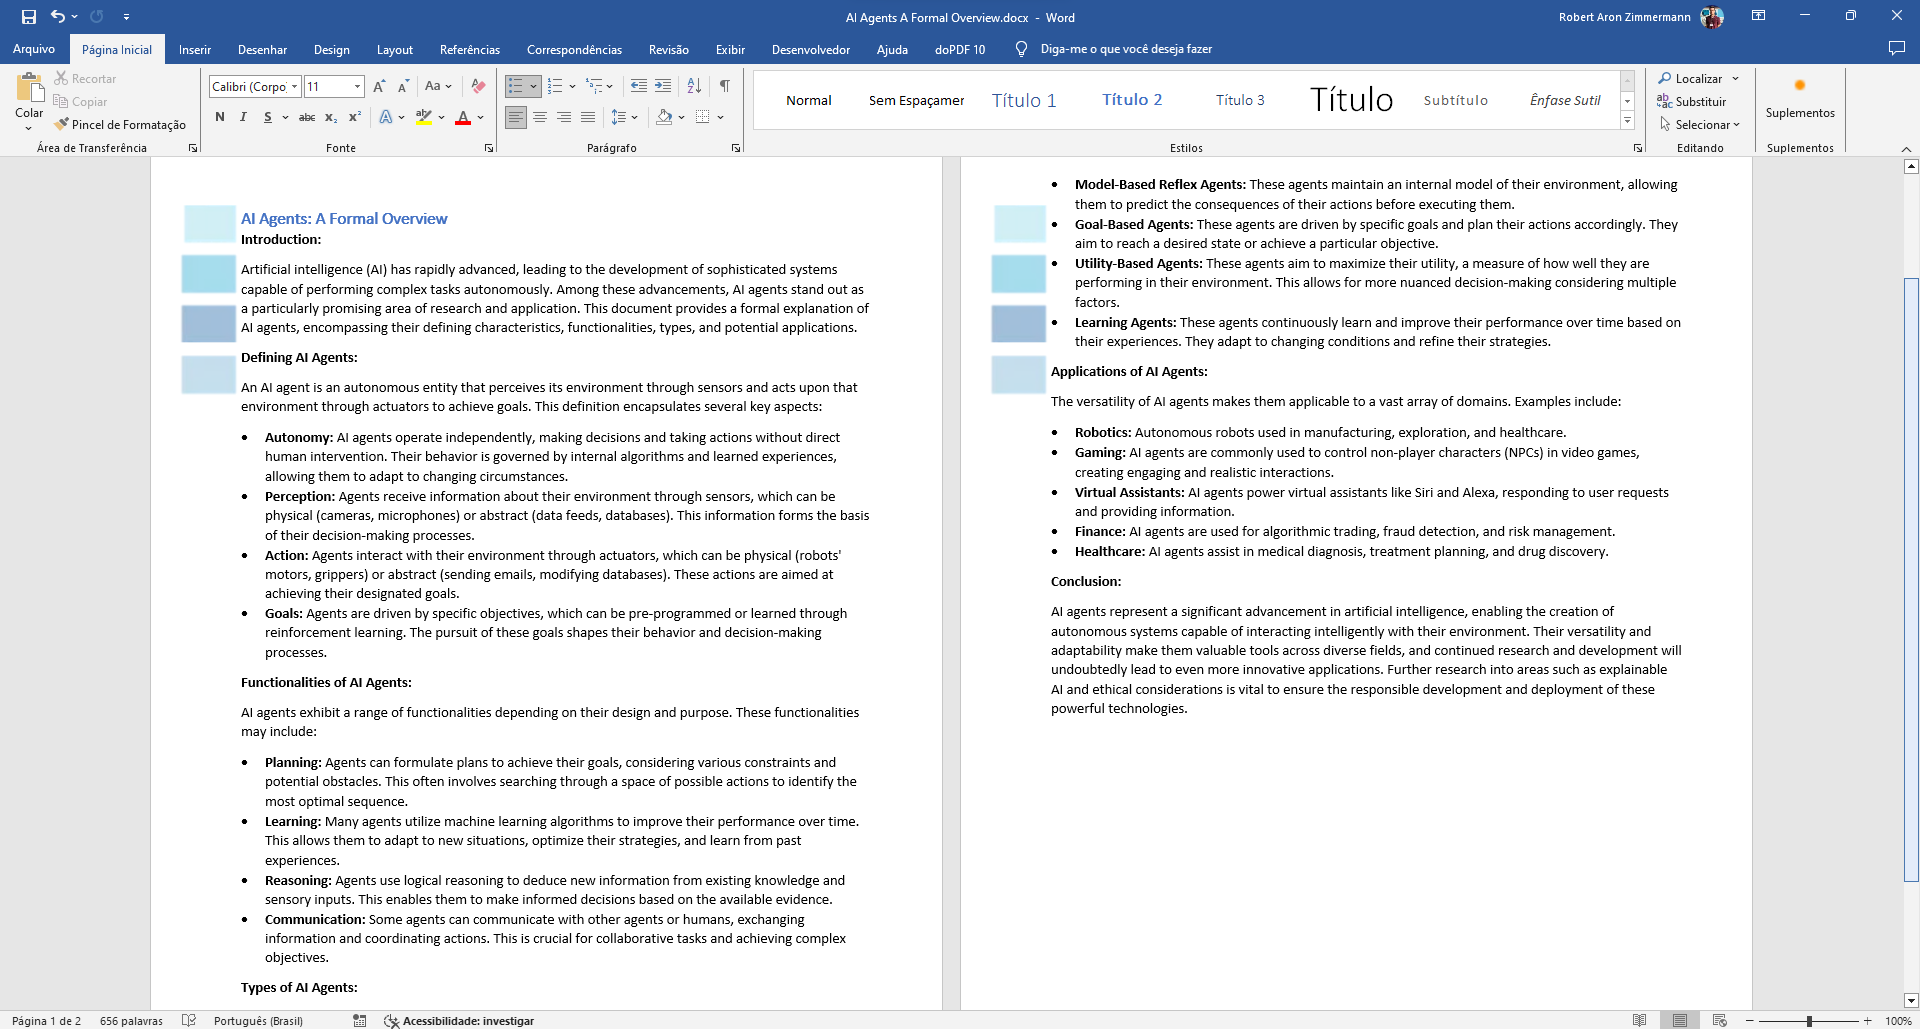
Task: Click the sort (Classificar) icon
Action: (693, 86)
